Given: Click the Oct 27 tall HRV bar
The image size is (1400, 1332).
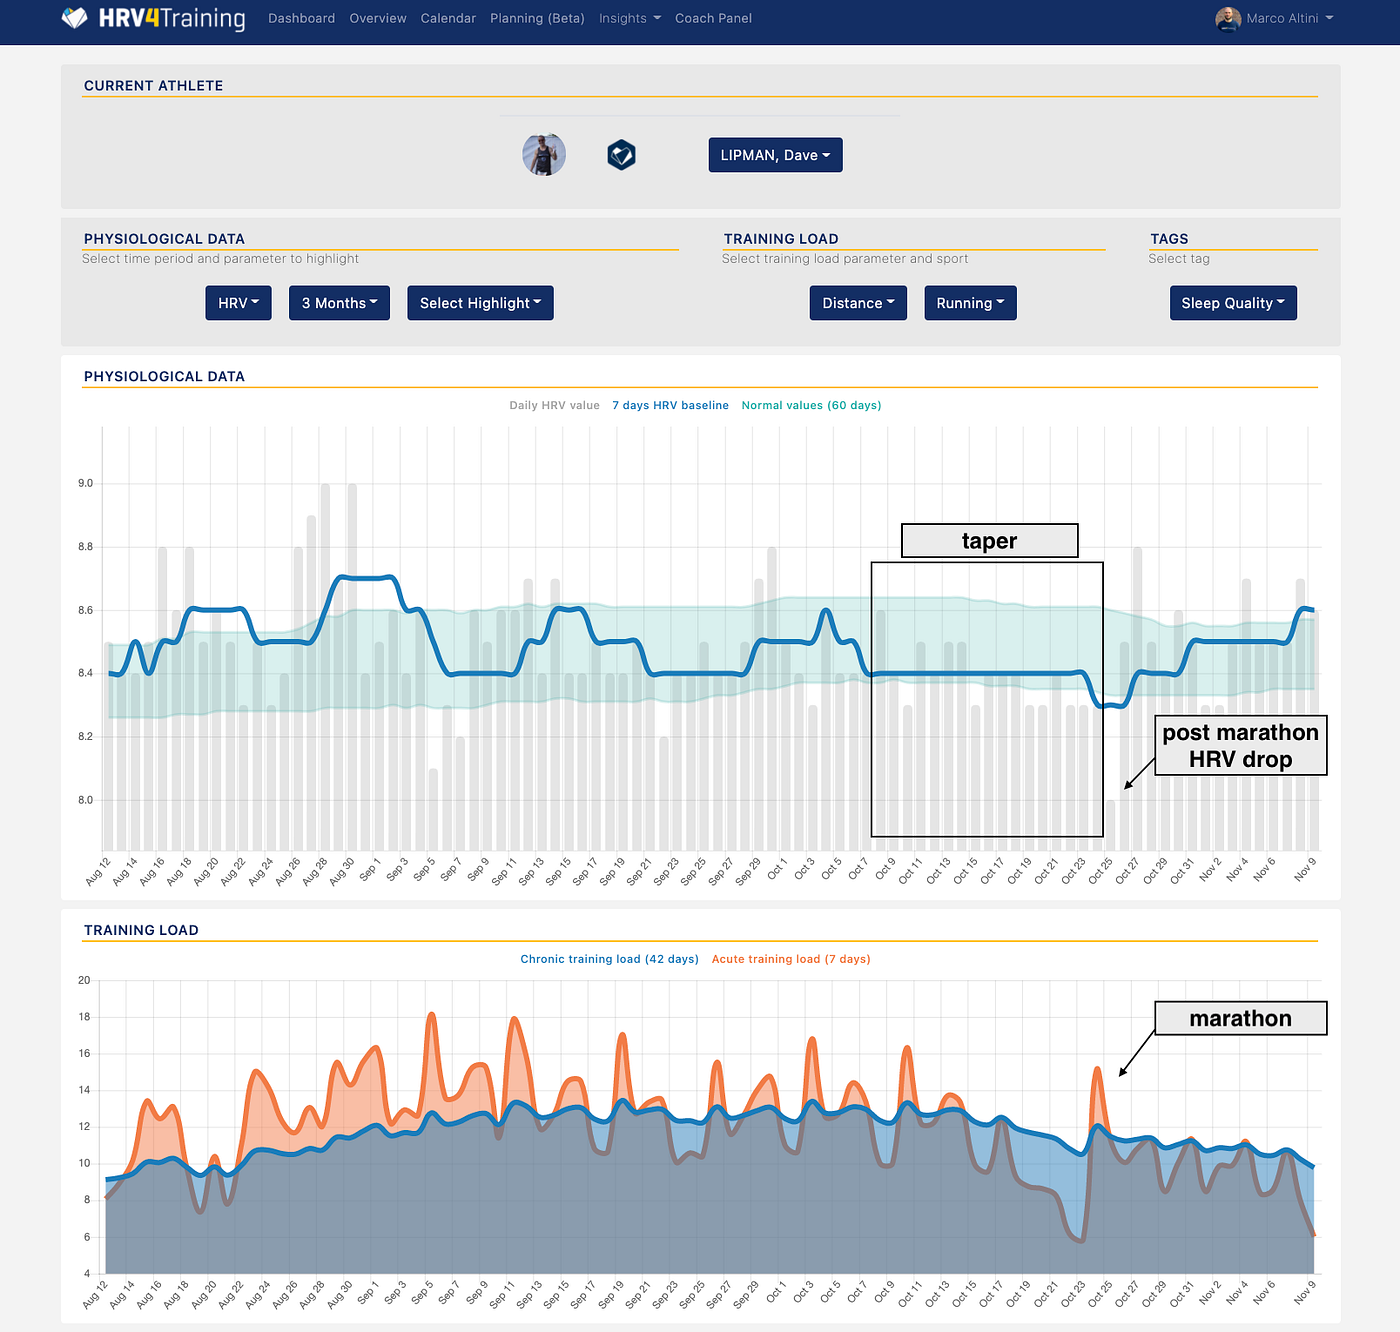Looking at the screenshot, I should tap(1137, 698).
